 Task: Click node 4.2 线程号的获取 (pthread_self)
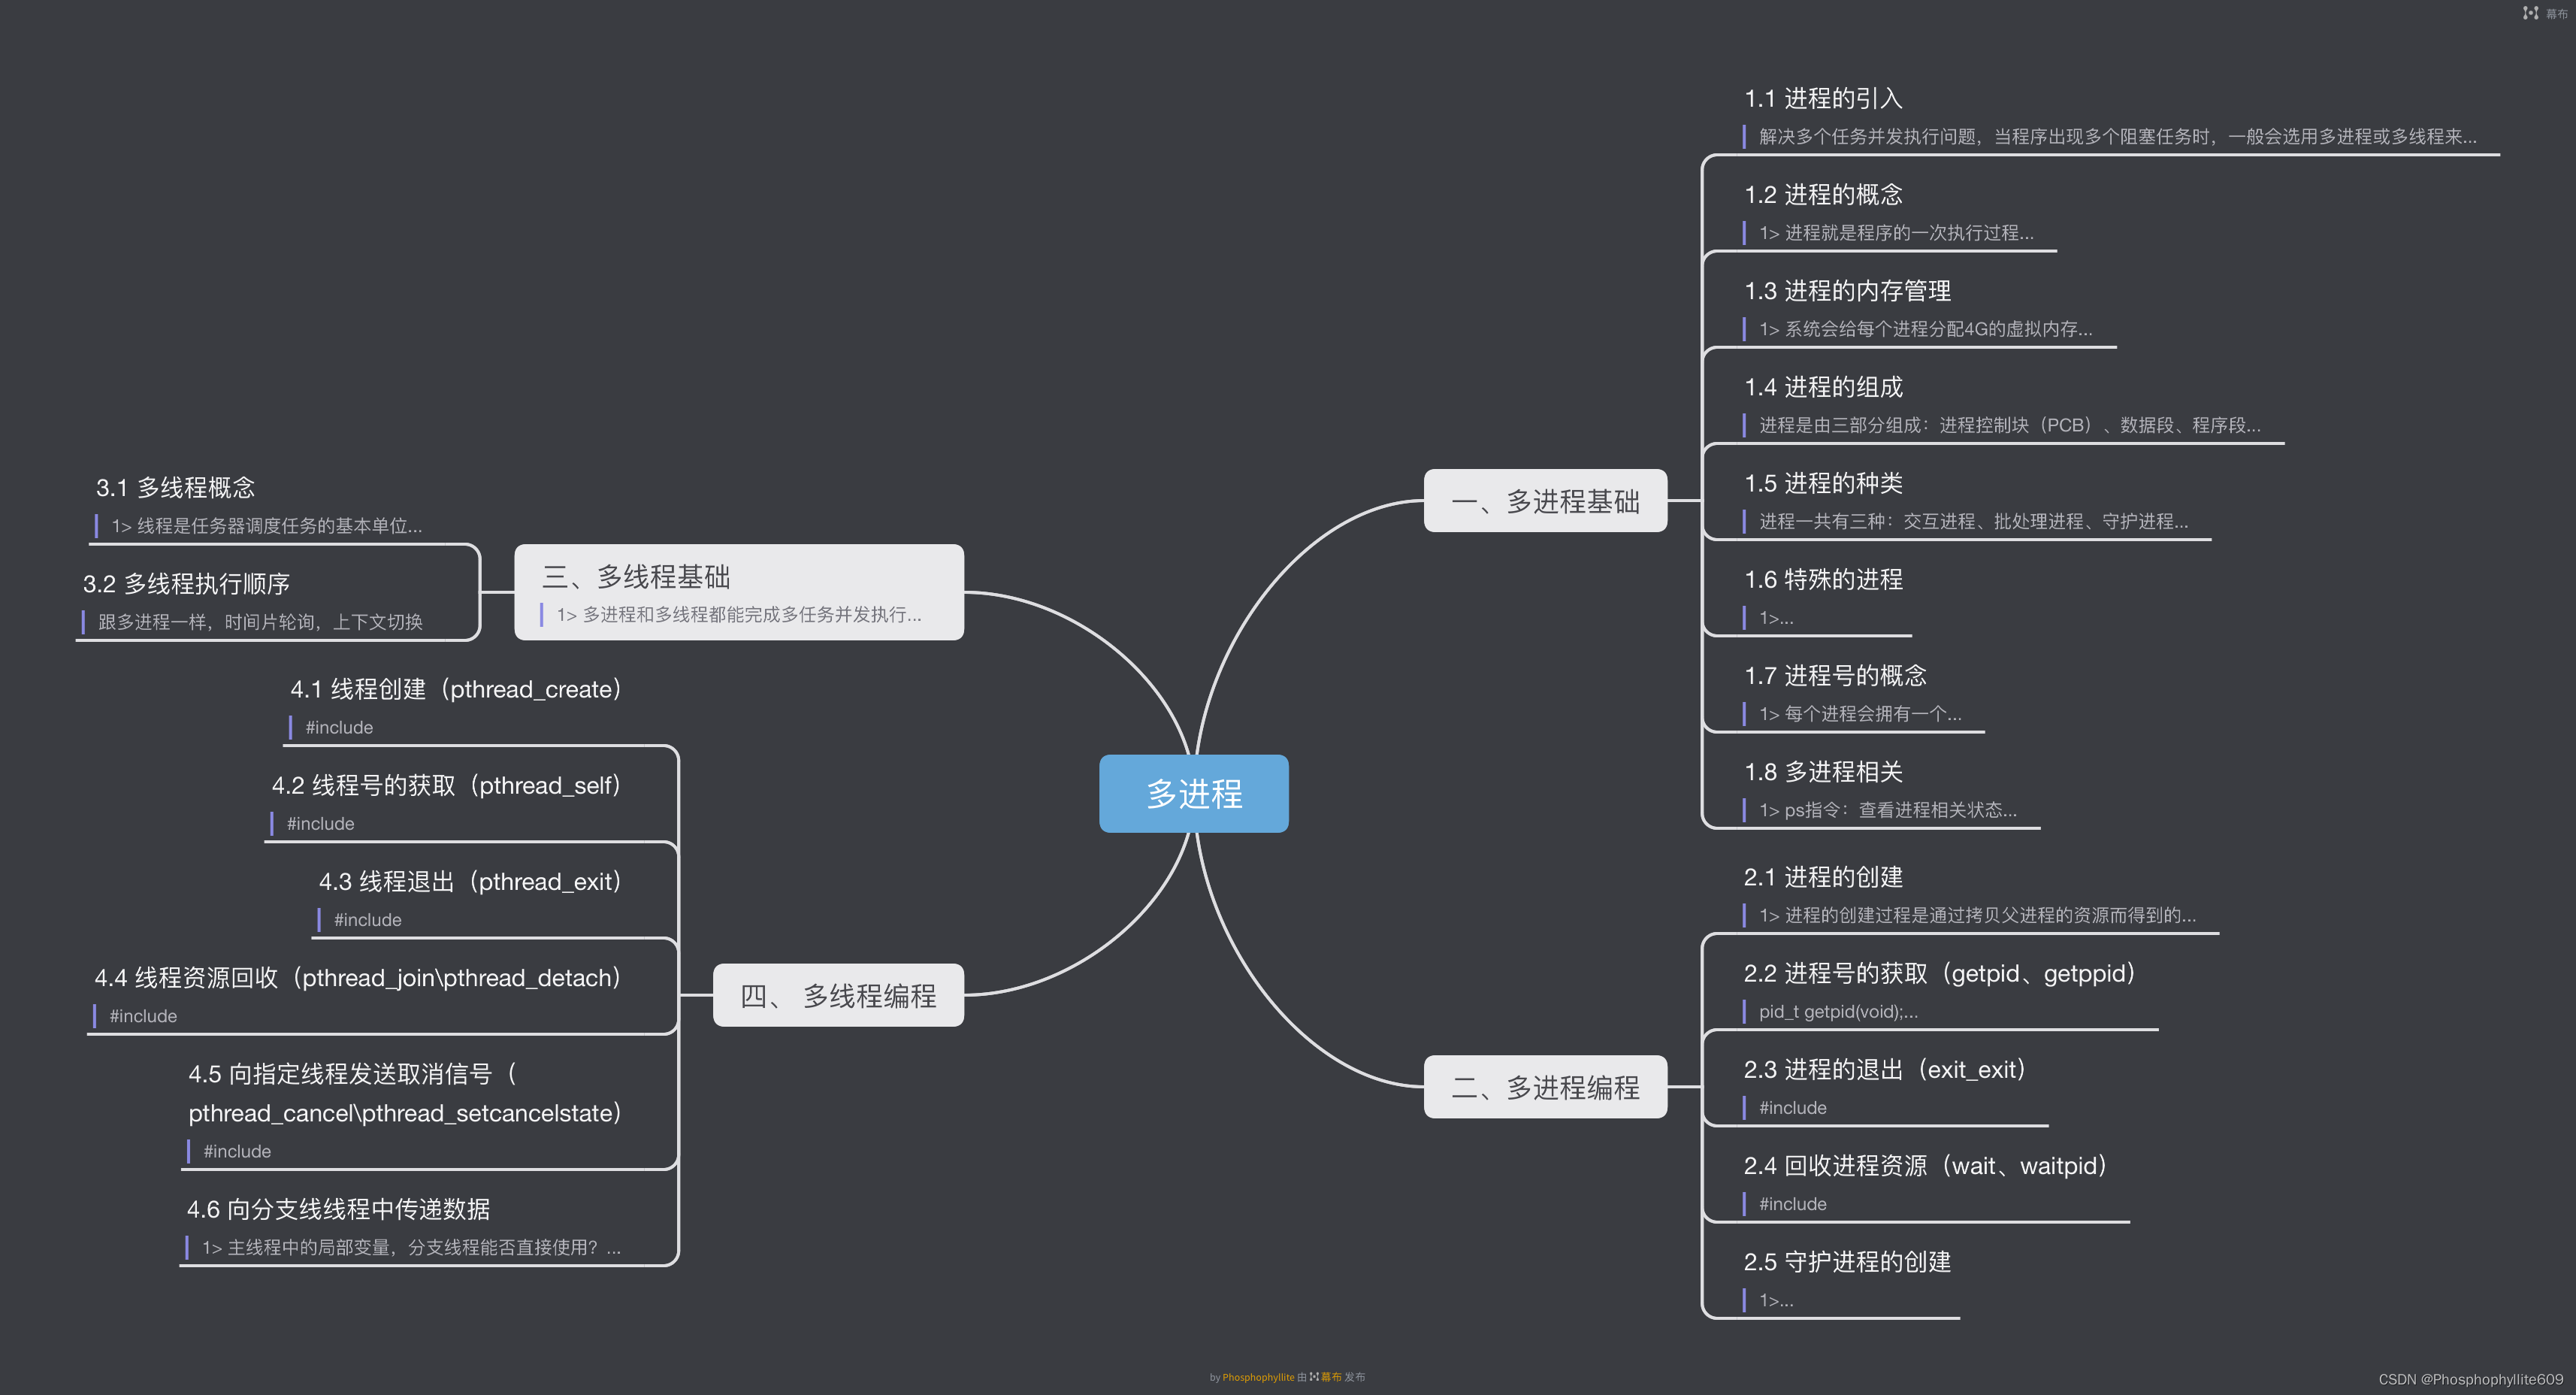(447, 785)
